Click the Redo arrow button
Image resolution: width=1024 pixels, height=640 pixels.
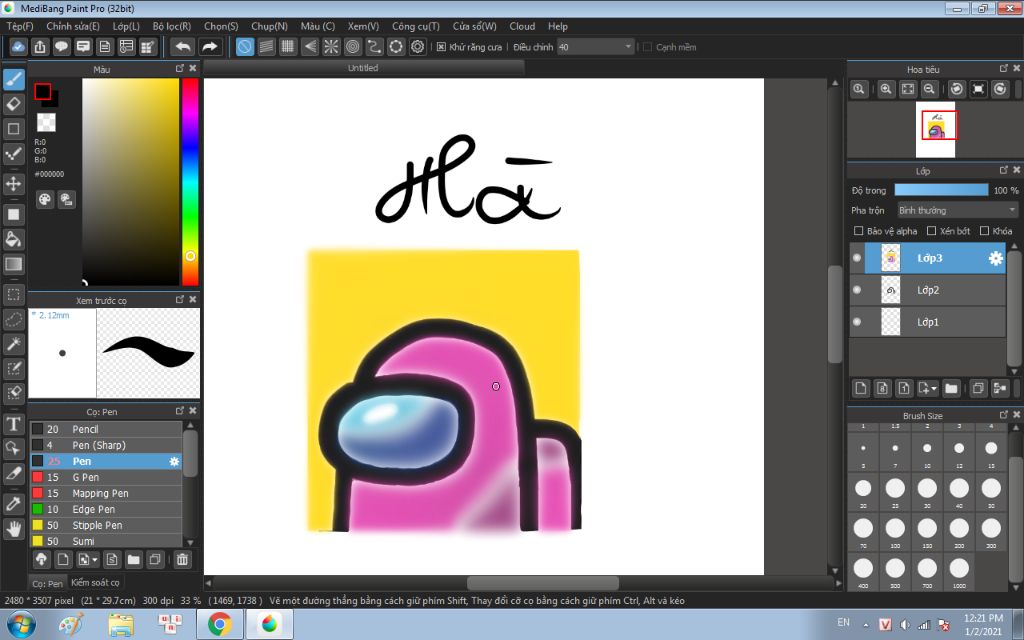(209, 47)
